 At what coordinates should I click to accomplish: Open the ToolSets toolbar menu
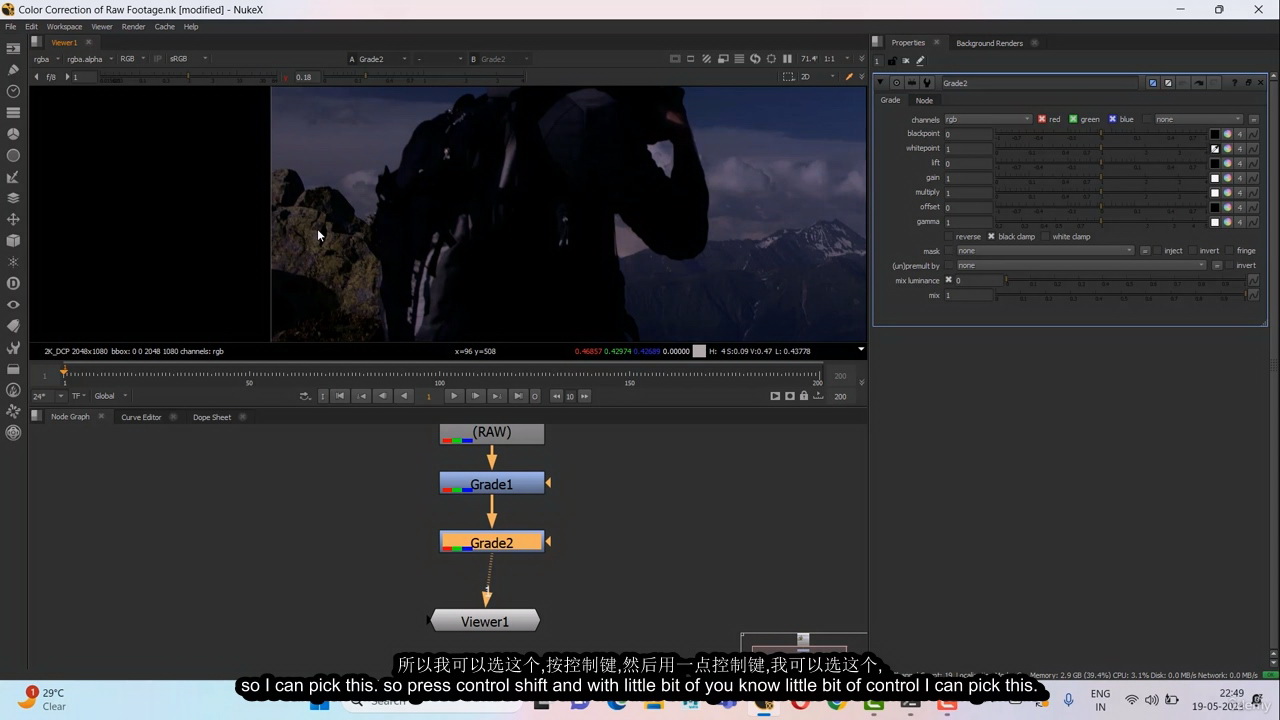coord(13,348)
